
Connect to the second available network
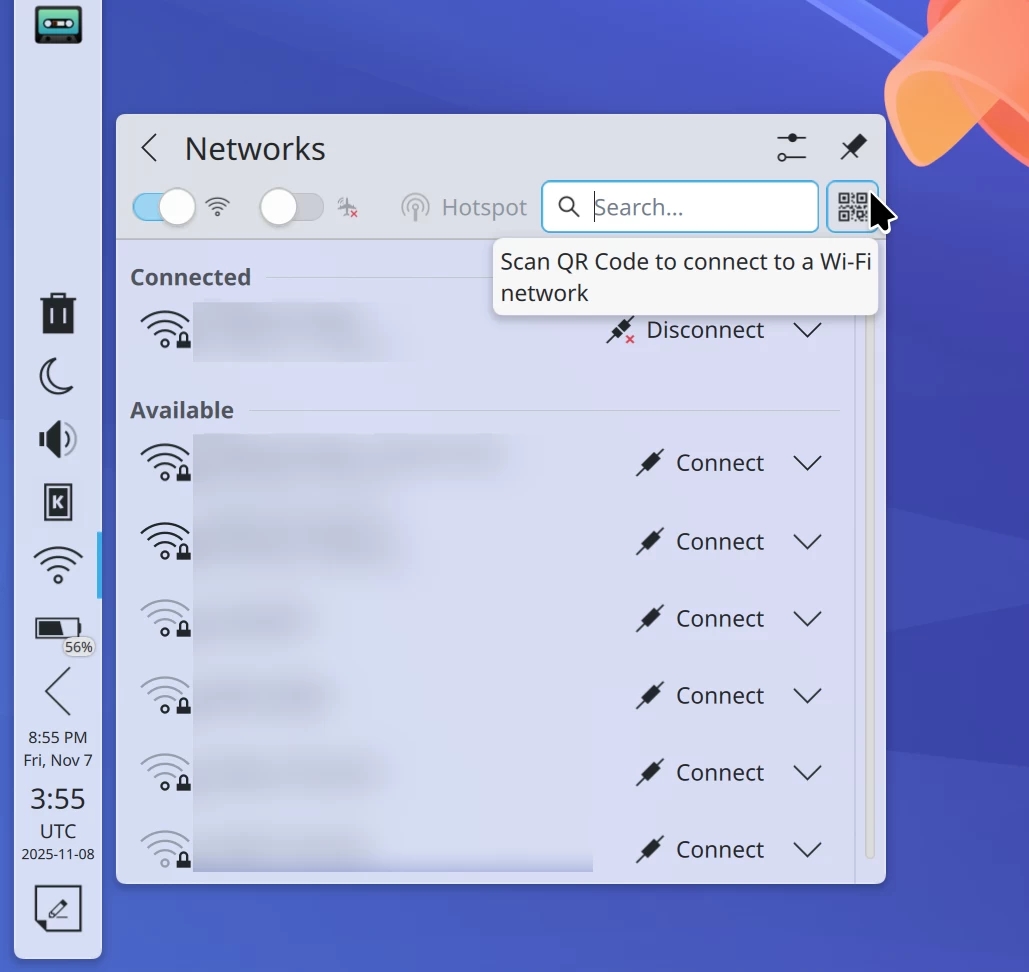click(718, 541)
